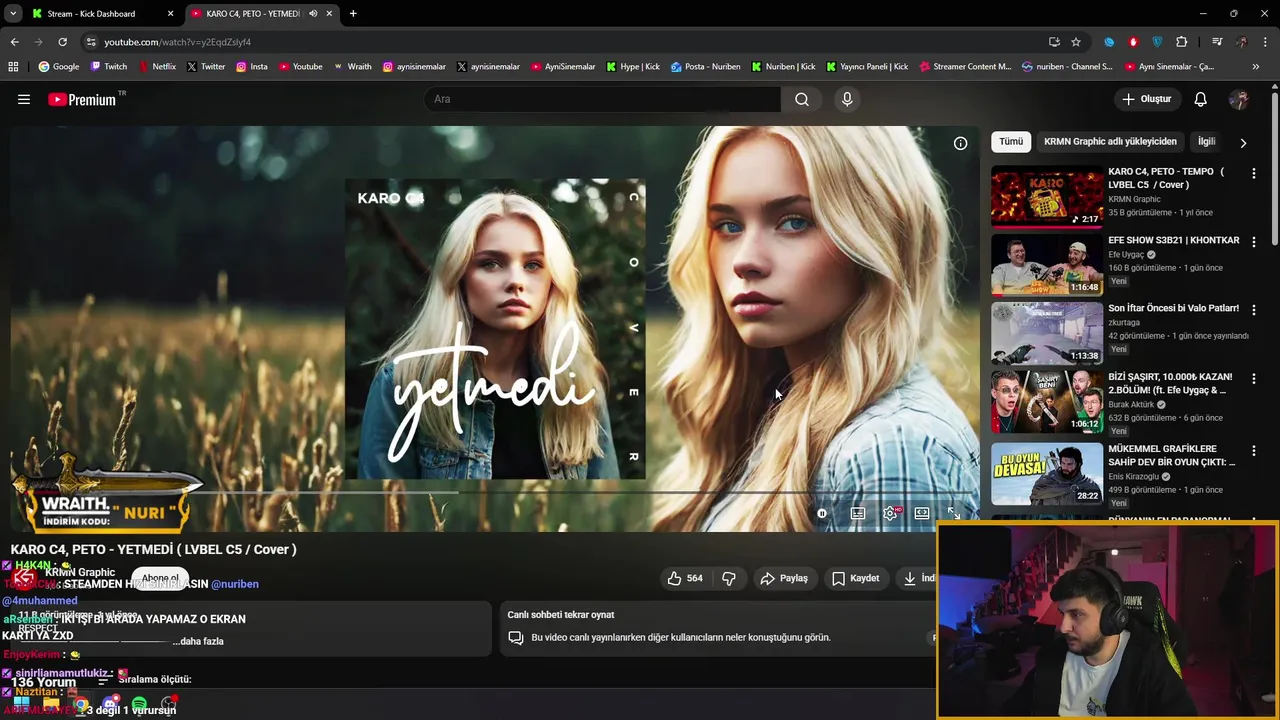
Task: Show more filter chips with arrow
Action: click(x=1243, y=142)
